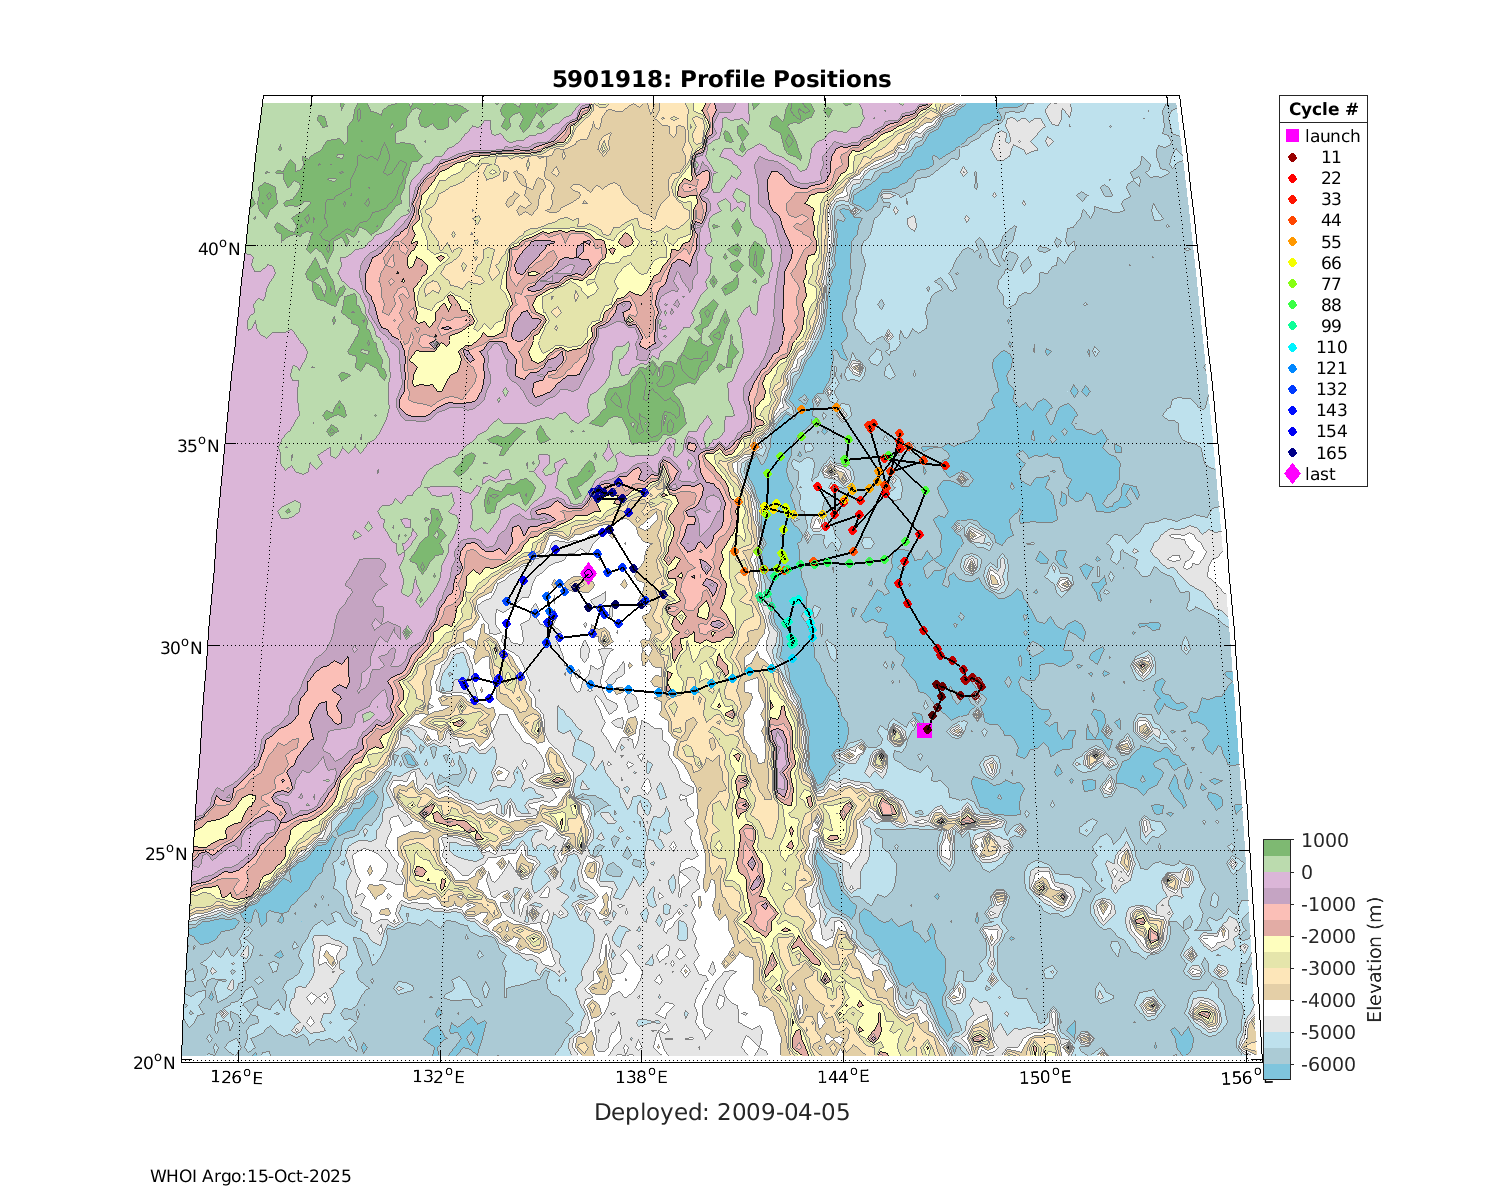
Task: Click the magenta launch square in legend
Action: 1292,136
